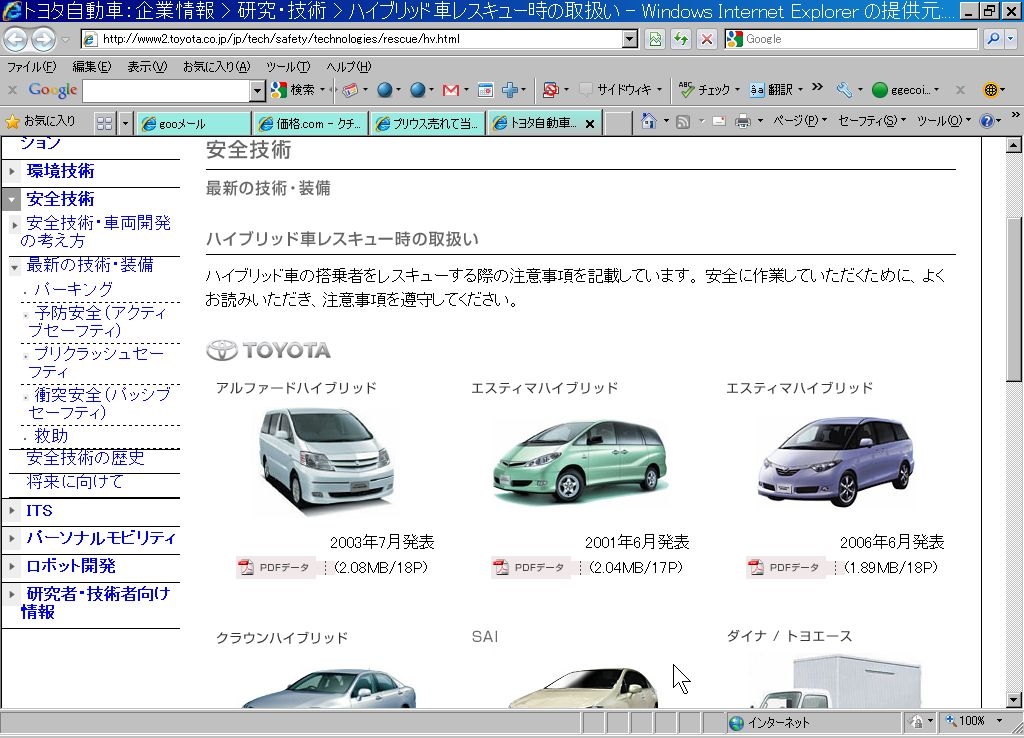Open the search provider dropdown arrow
The image size is (1024, 738).
1011,39
